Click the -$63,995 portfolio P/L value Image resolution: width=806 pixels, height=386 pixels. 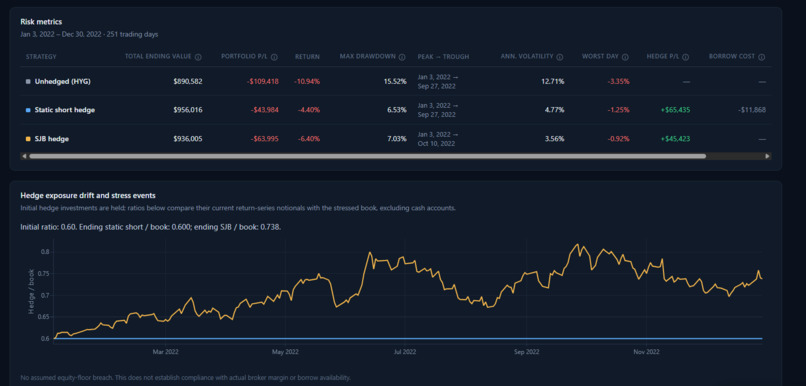point(264,139)
